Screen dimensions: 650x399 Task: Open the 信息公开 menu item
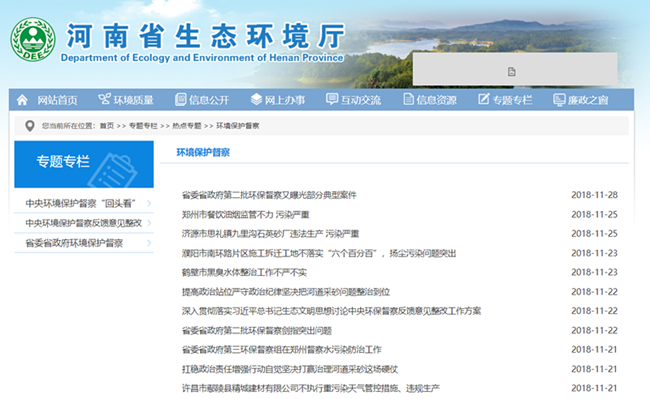tap(209, 100)
